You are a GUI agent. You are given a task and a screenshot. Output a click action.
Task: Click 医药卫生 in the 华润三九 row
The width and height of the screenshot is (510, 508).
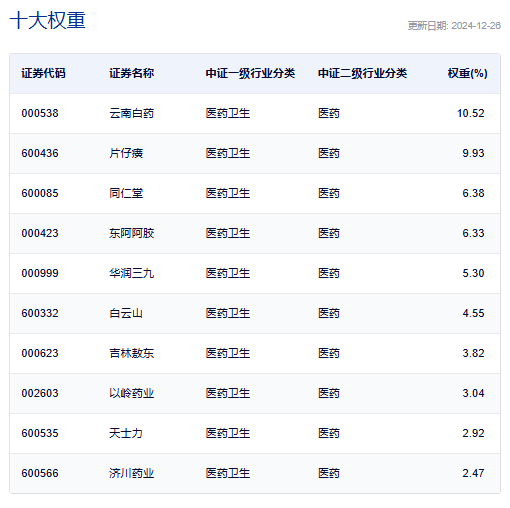click(x=228, y=273)
